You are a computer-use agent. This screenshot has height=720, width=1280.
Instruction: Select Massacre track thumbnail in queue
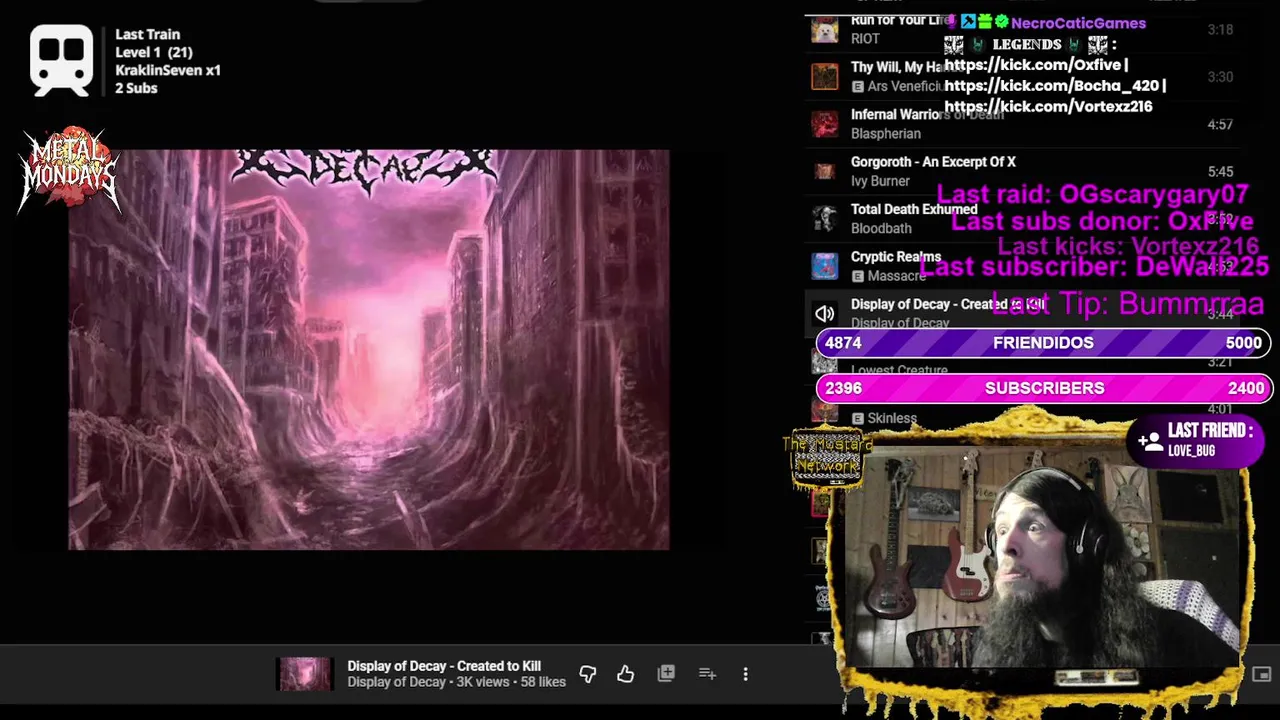coord(824,266)
